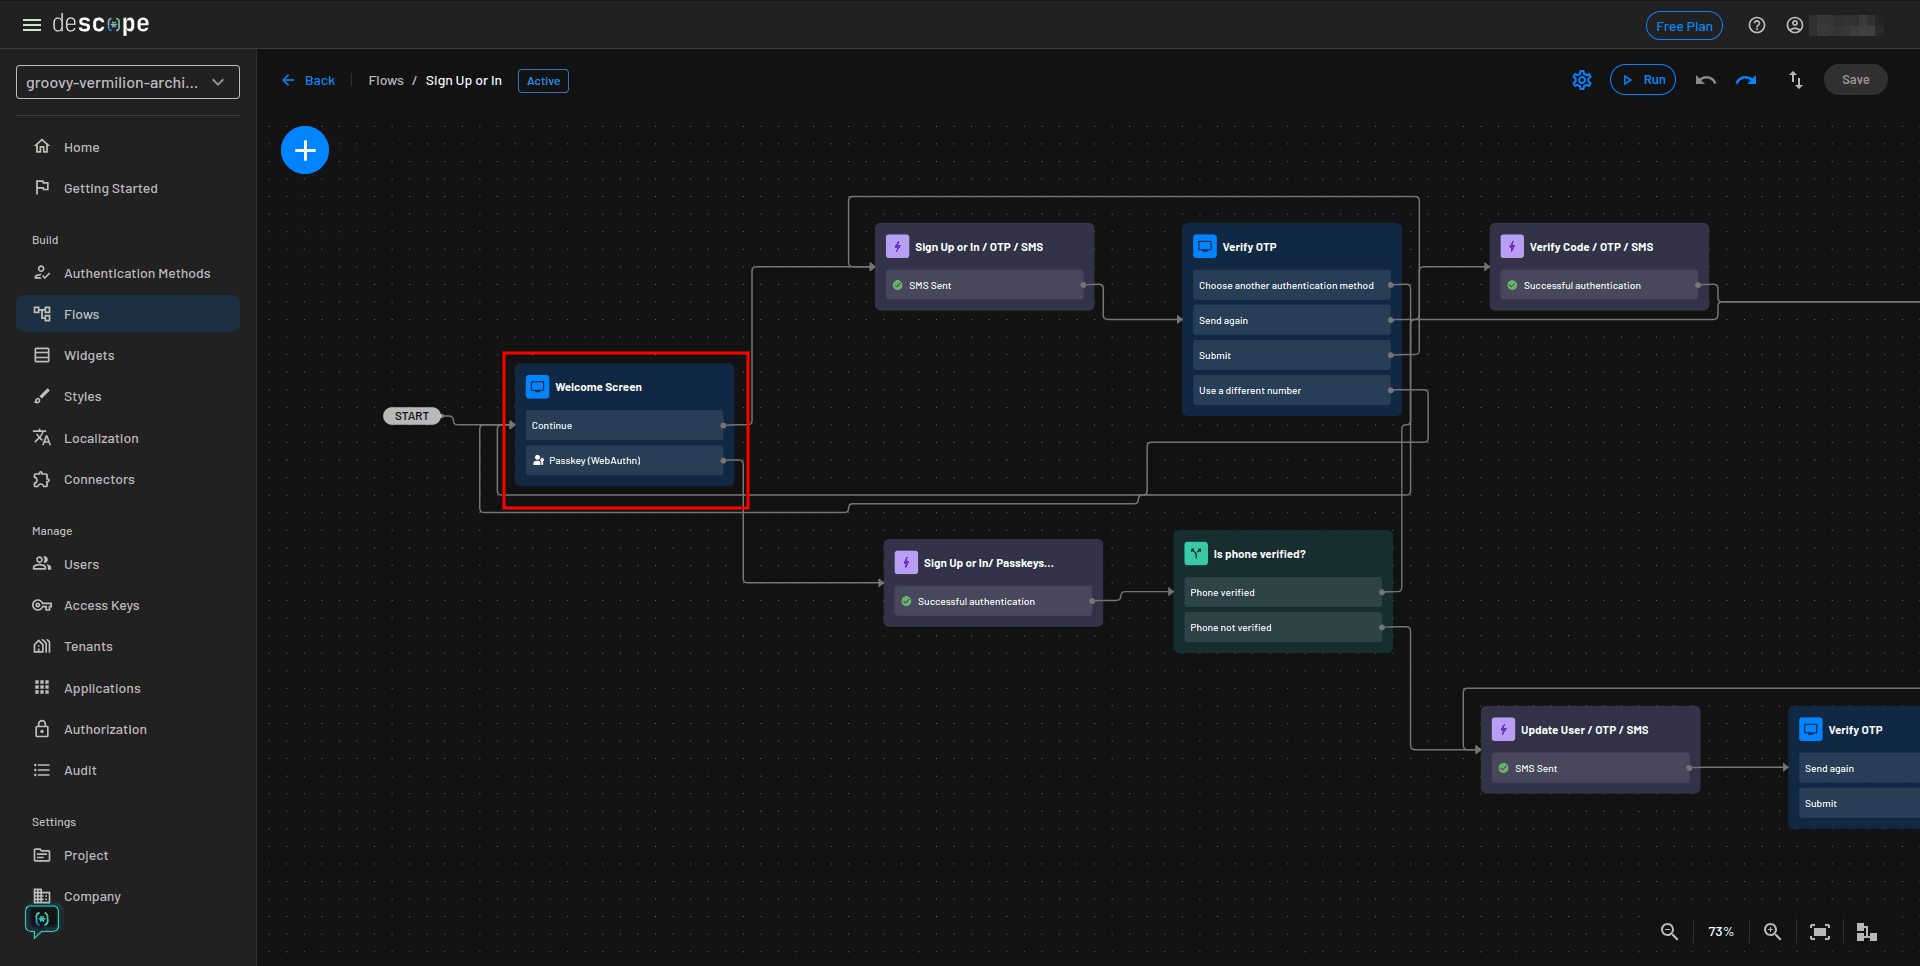Open the help question mark icon
This screenshot has width=1920, height=966.
tap(1757, 25)
